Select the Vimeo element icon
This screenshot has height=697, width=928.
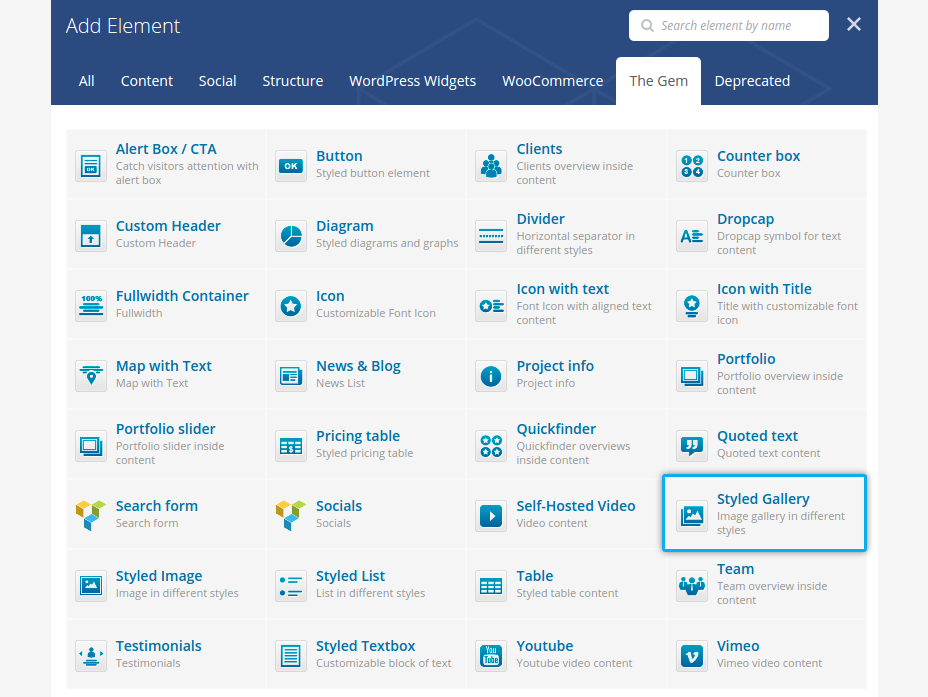coord(692,655)
